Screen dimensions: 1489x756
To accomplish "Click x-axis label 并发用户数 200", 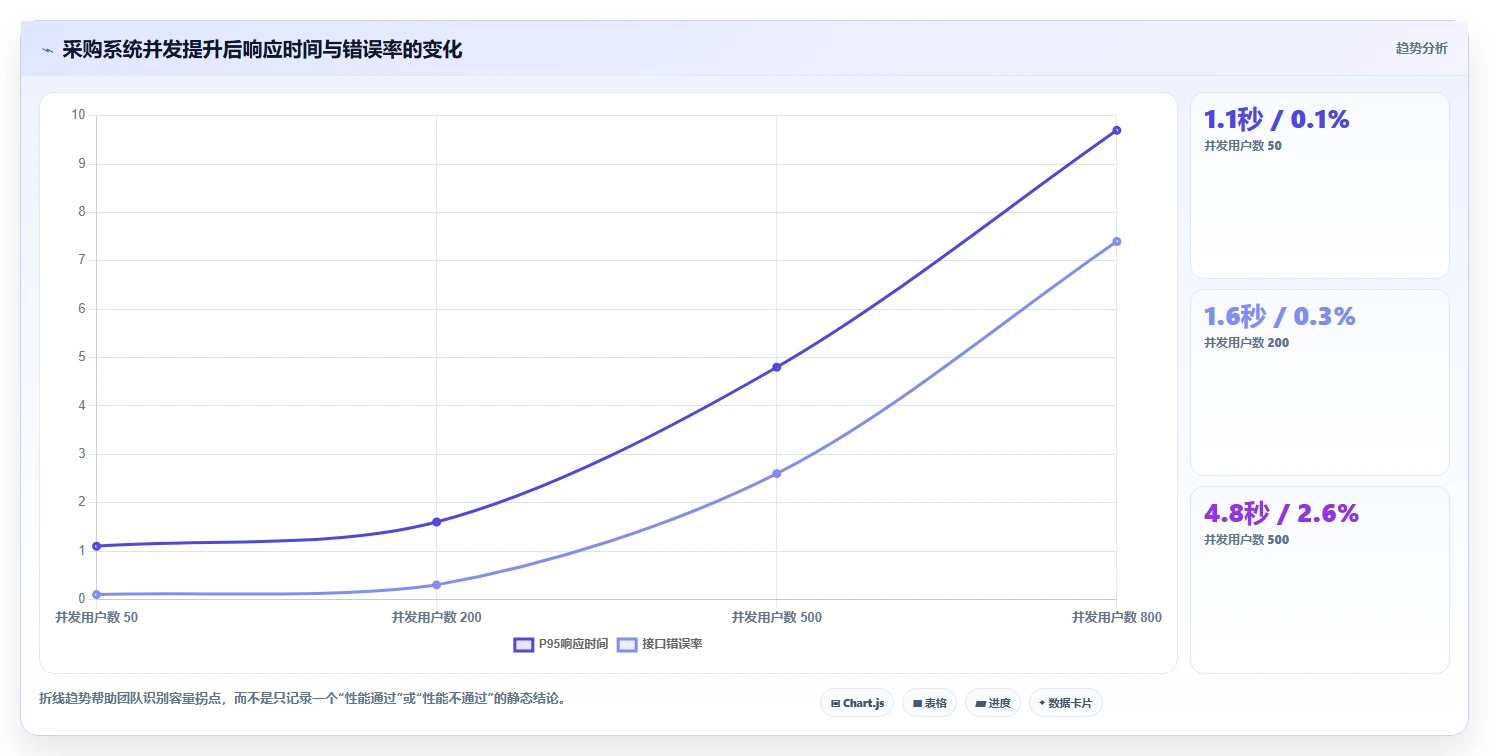I will [437, 618].
